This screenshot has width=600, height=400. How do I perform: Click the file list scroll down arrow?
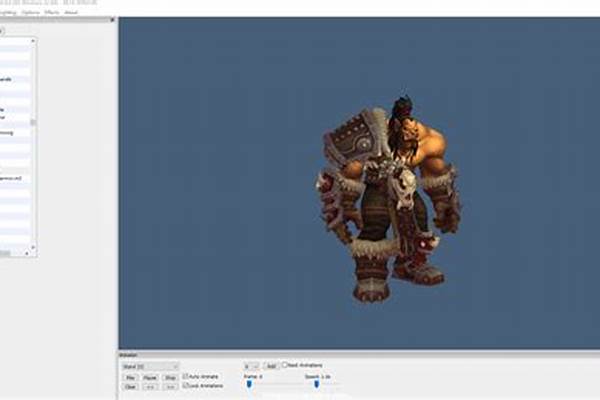coord(33,248)
